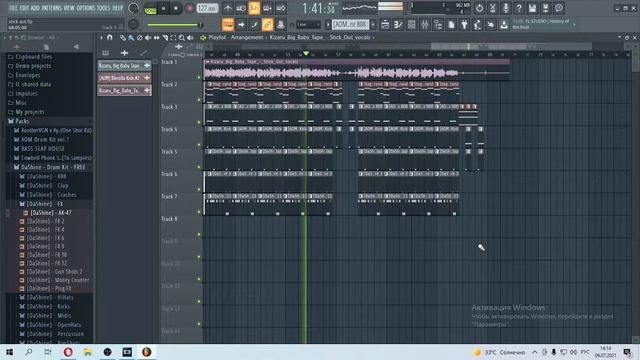Open the VIEW menu
Image resolution: width=640 pixels, height=360 pixels.
[x=69, y=8]
